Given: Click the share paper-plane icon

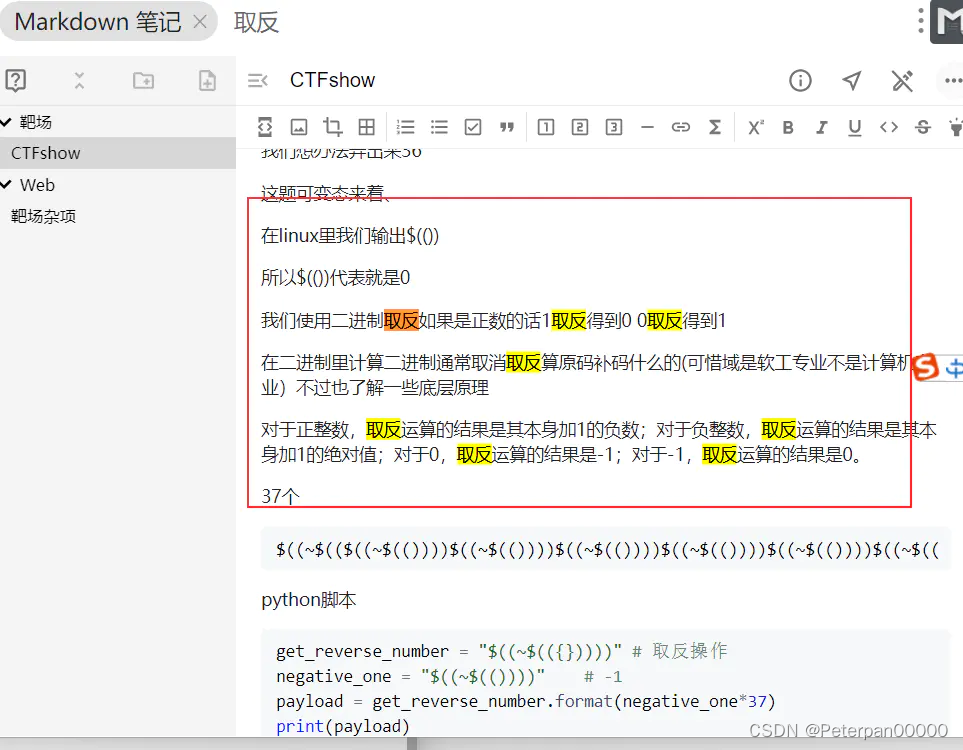Looking at the screenshot, I should pyautogui.click(x=851, y=80).
